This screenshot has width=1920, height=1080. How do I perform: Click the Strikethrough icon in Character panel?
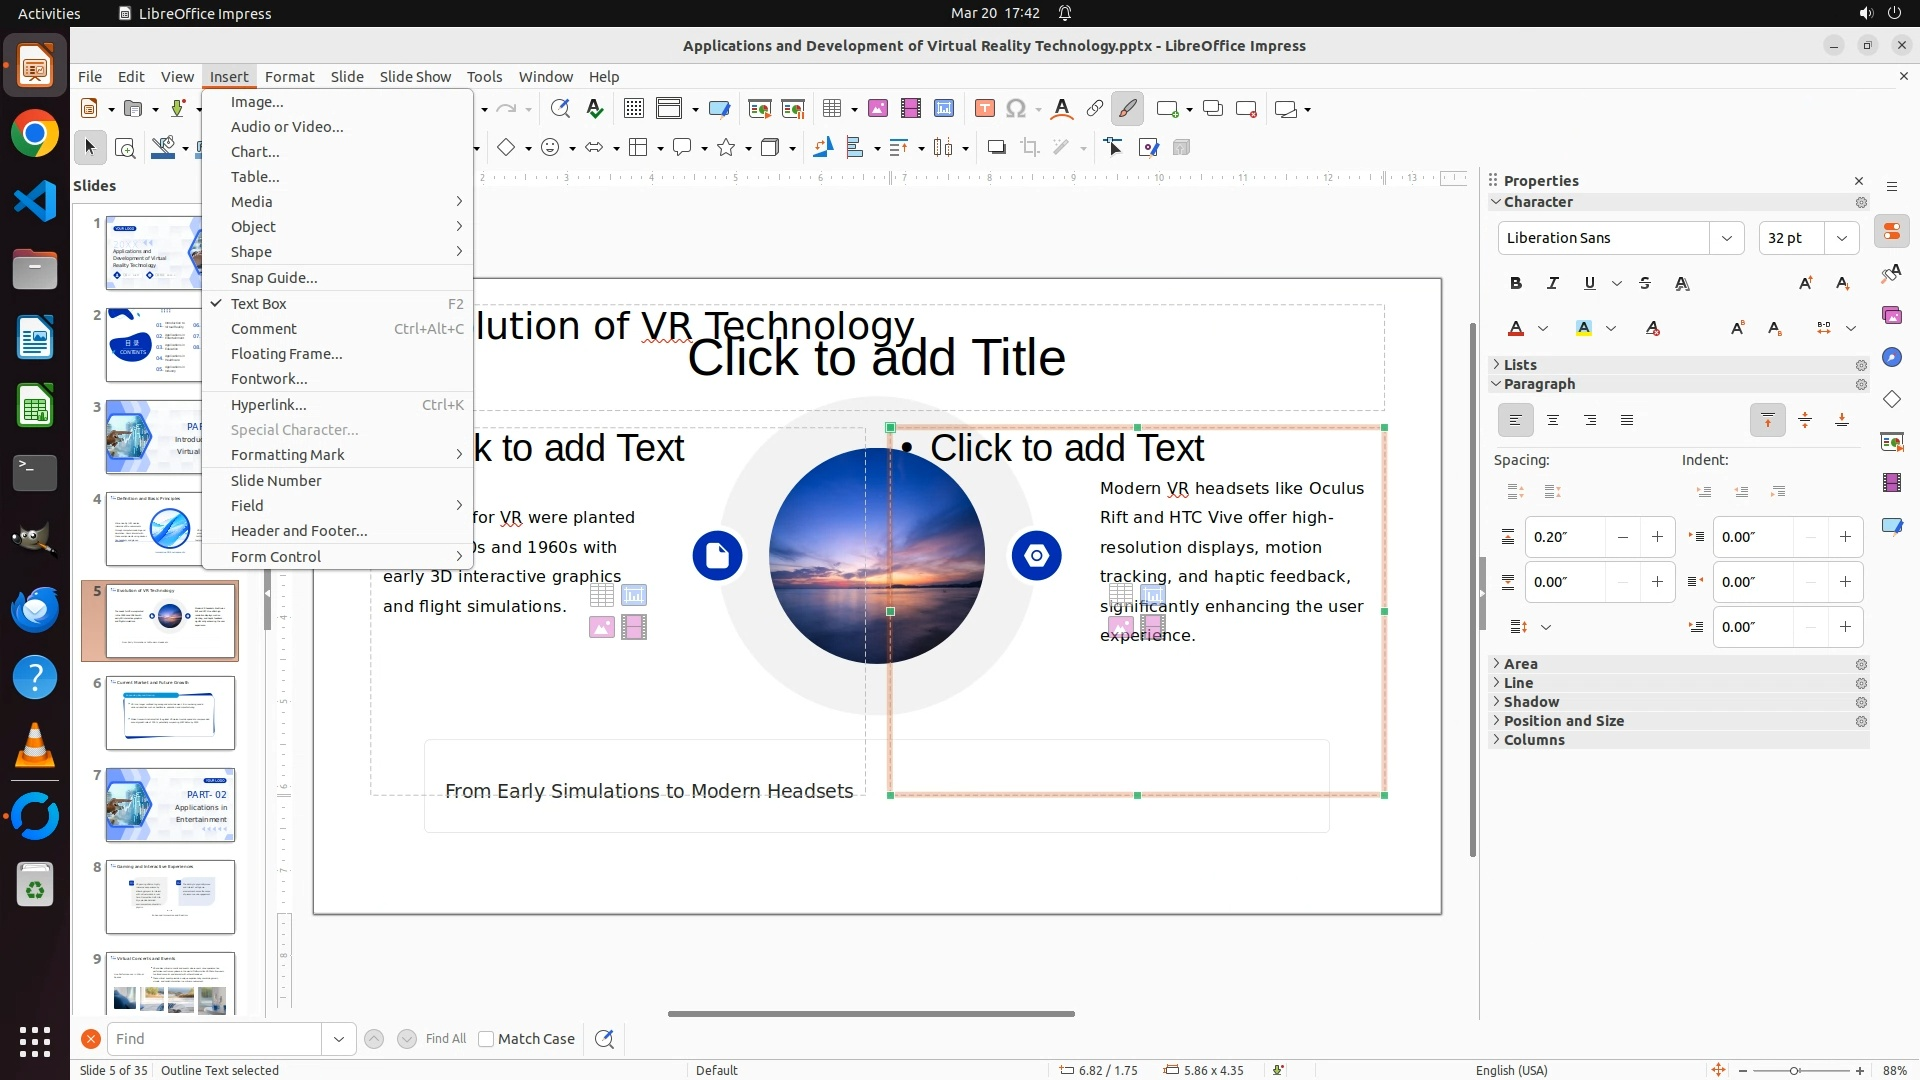tap(1645, 284)
